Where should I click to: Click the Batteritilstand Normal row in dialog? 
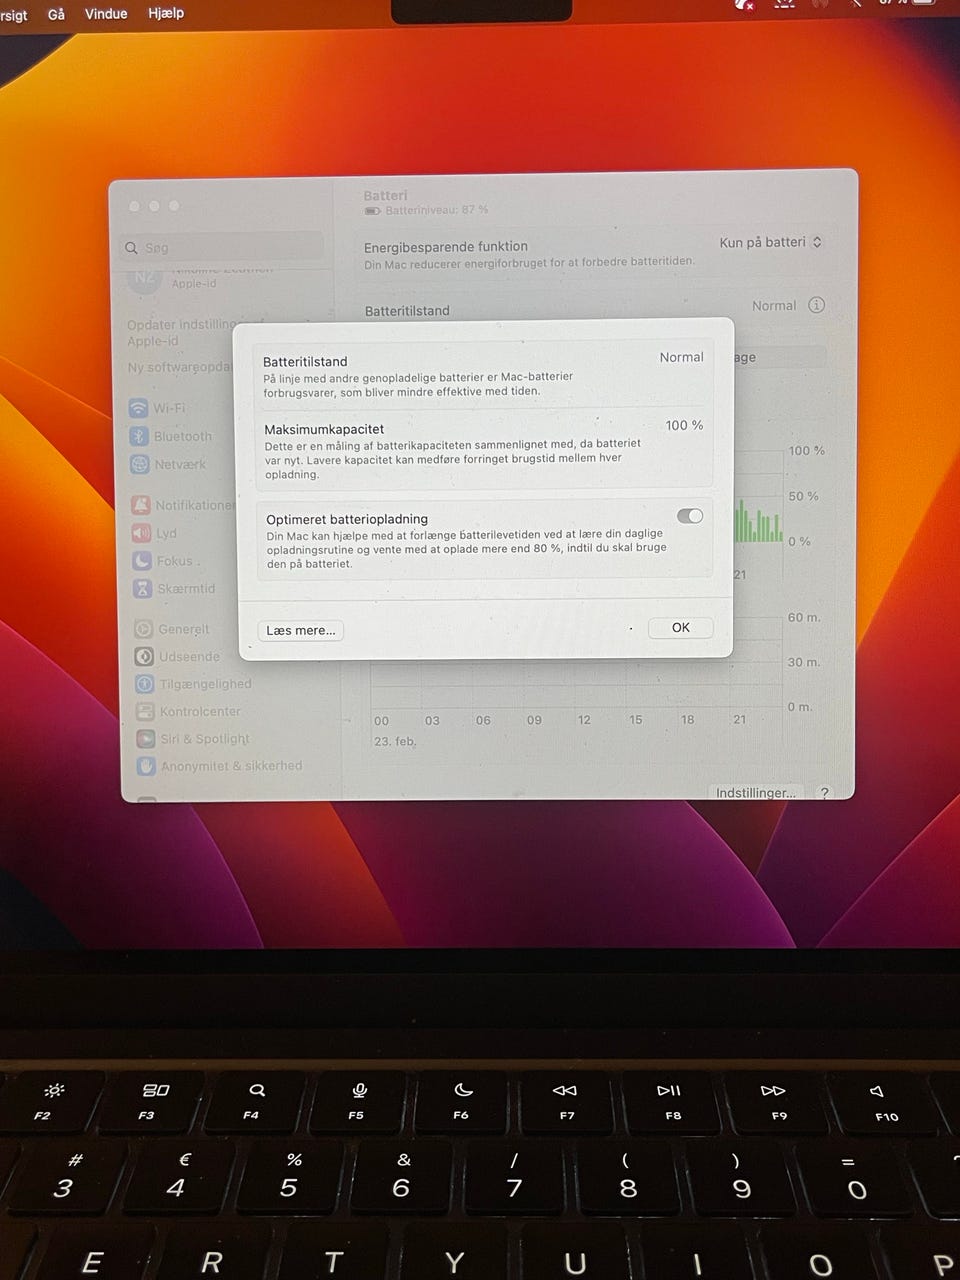point(484,375)
